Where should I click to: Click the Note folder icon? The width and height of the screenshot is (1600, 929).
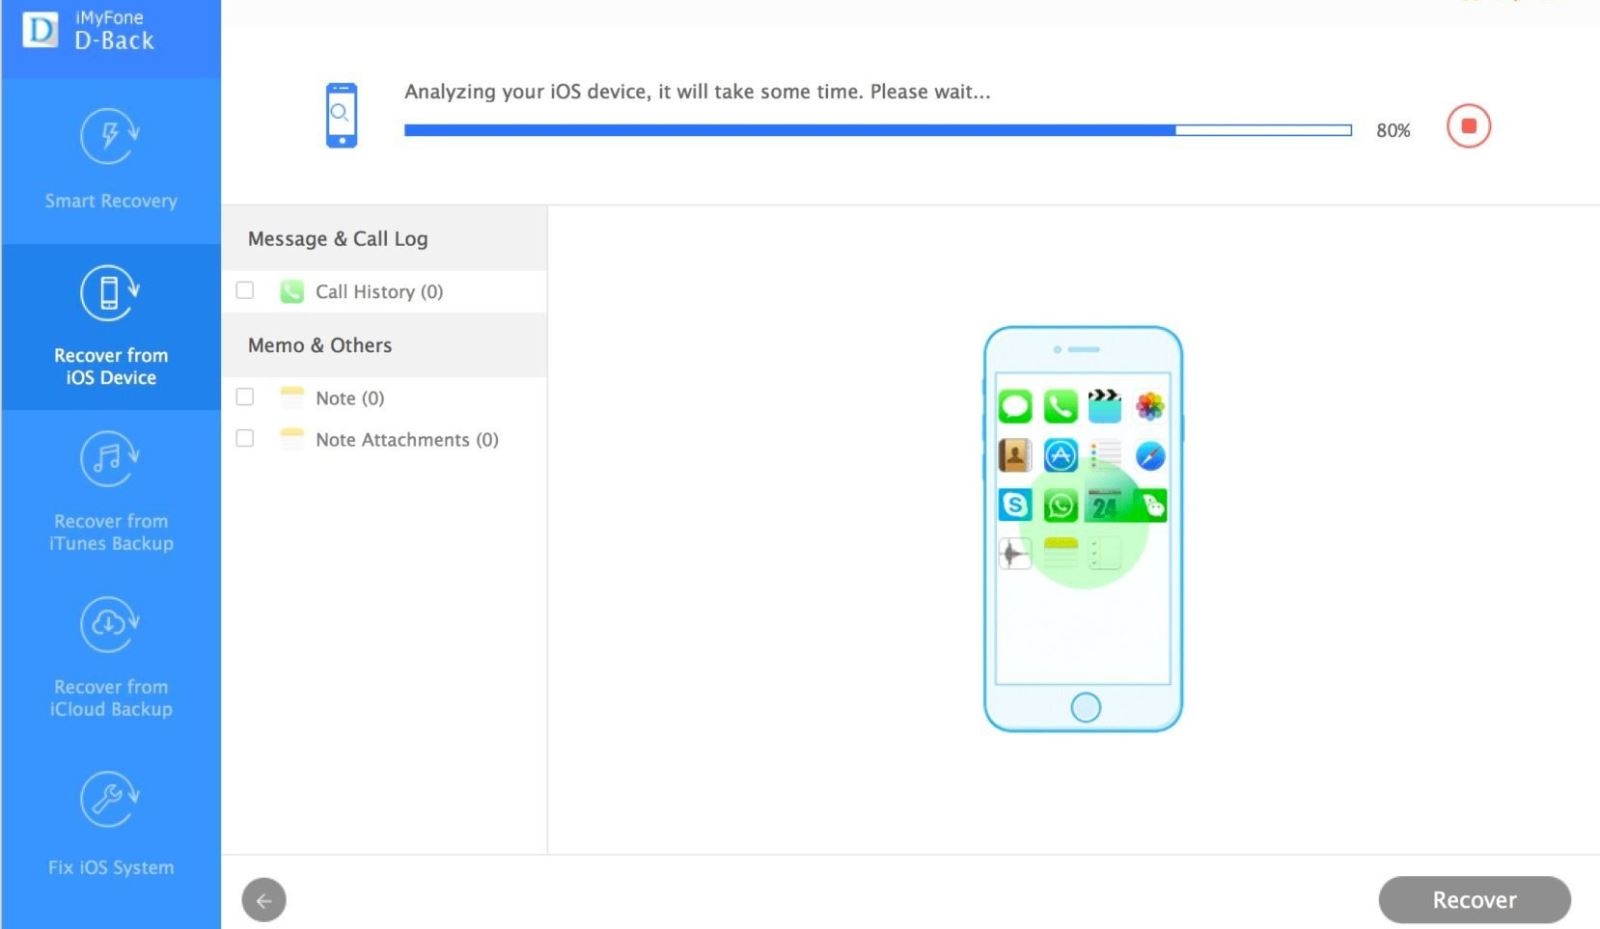(x=291, y=397)
